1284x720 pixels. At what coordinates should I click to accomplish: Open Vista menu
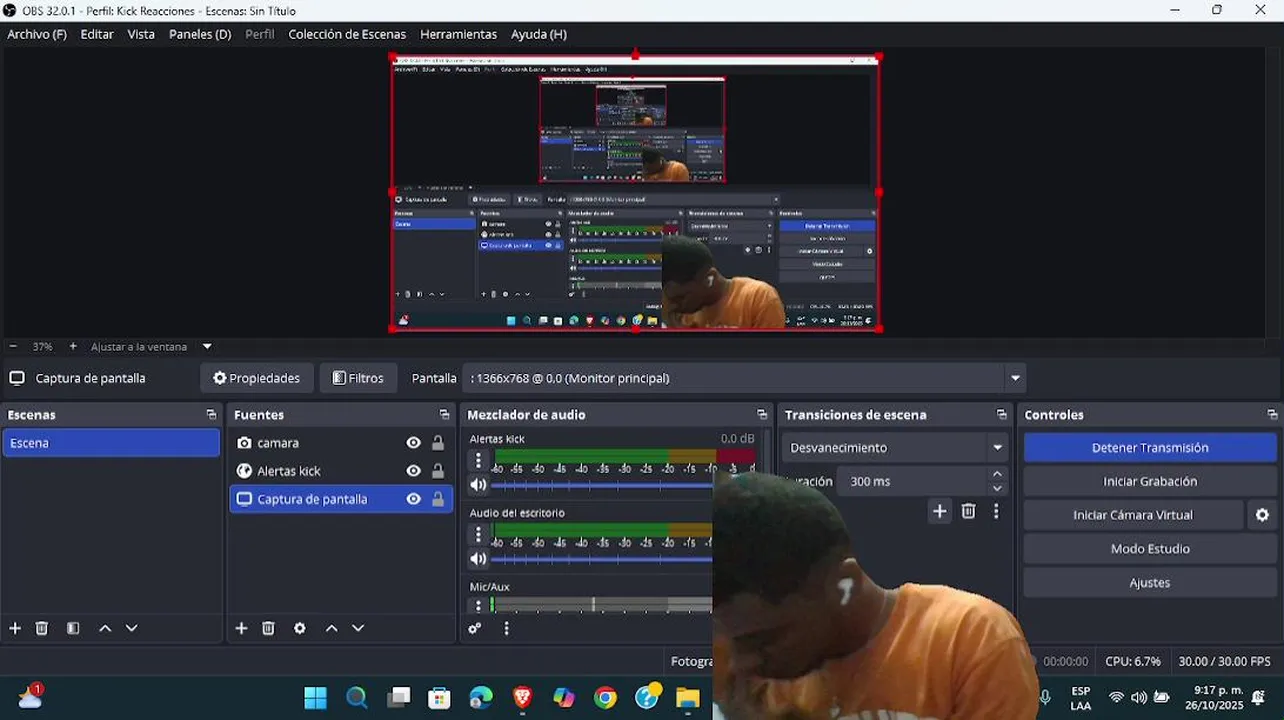click(141, 34)
